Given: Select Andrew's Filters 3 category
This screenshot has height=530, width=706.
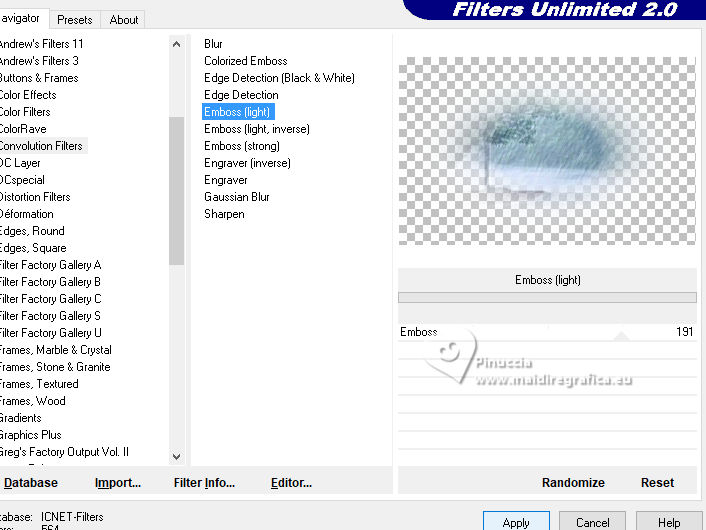Looking at the screenshot, I should click(39, 61).
